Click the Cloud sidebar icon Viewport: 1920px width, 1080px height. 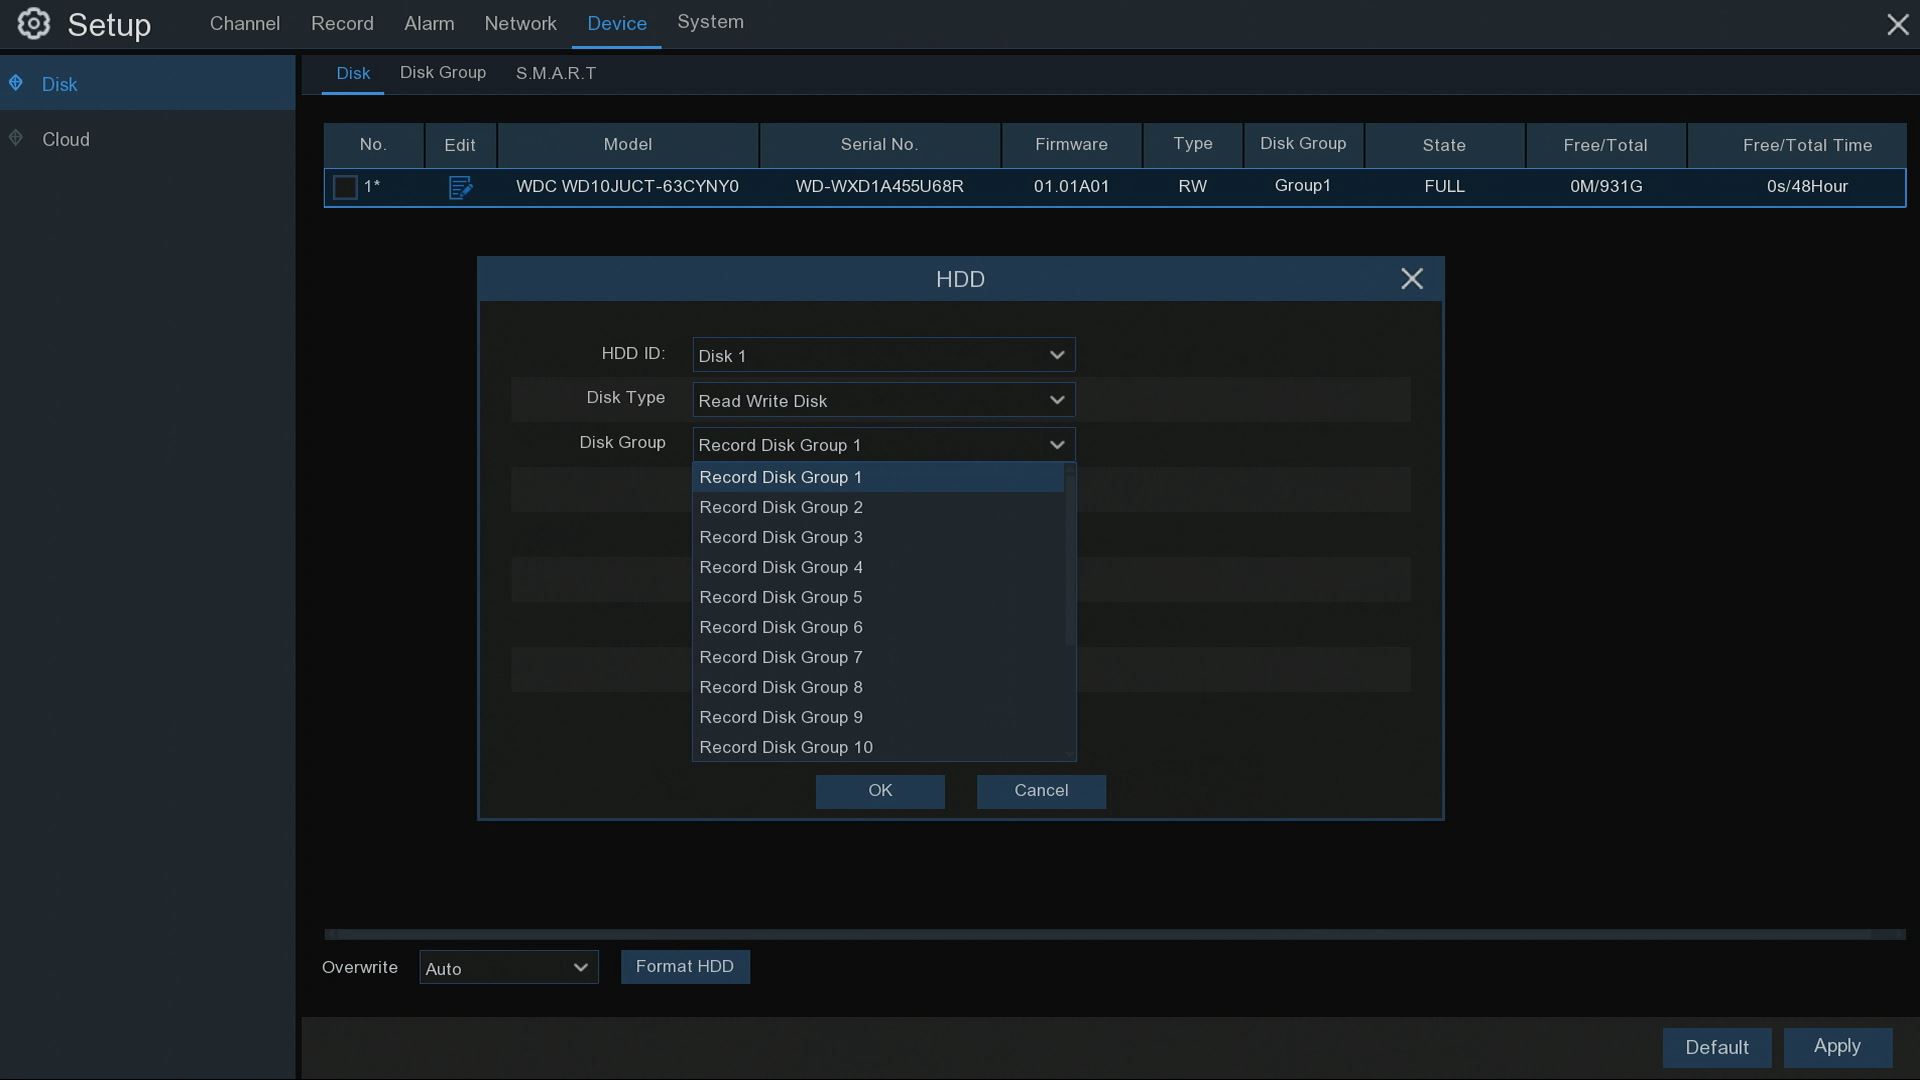[16, 139]
